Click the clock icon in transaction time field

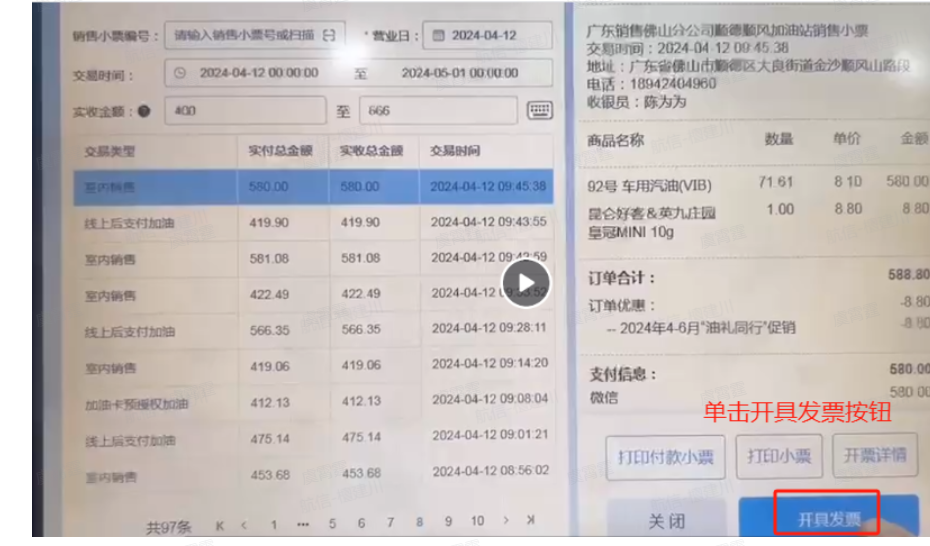pyautogui.click(x=180, y=73)
